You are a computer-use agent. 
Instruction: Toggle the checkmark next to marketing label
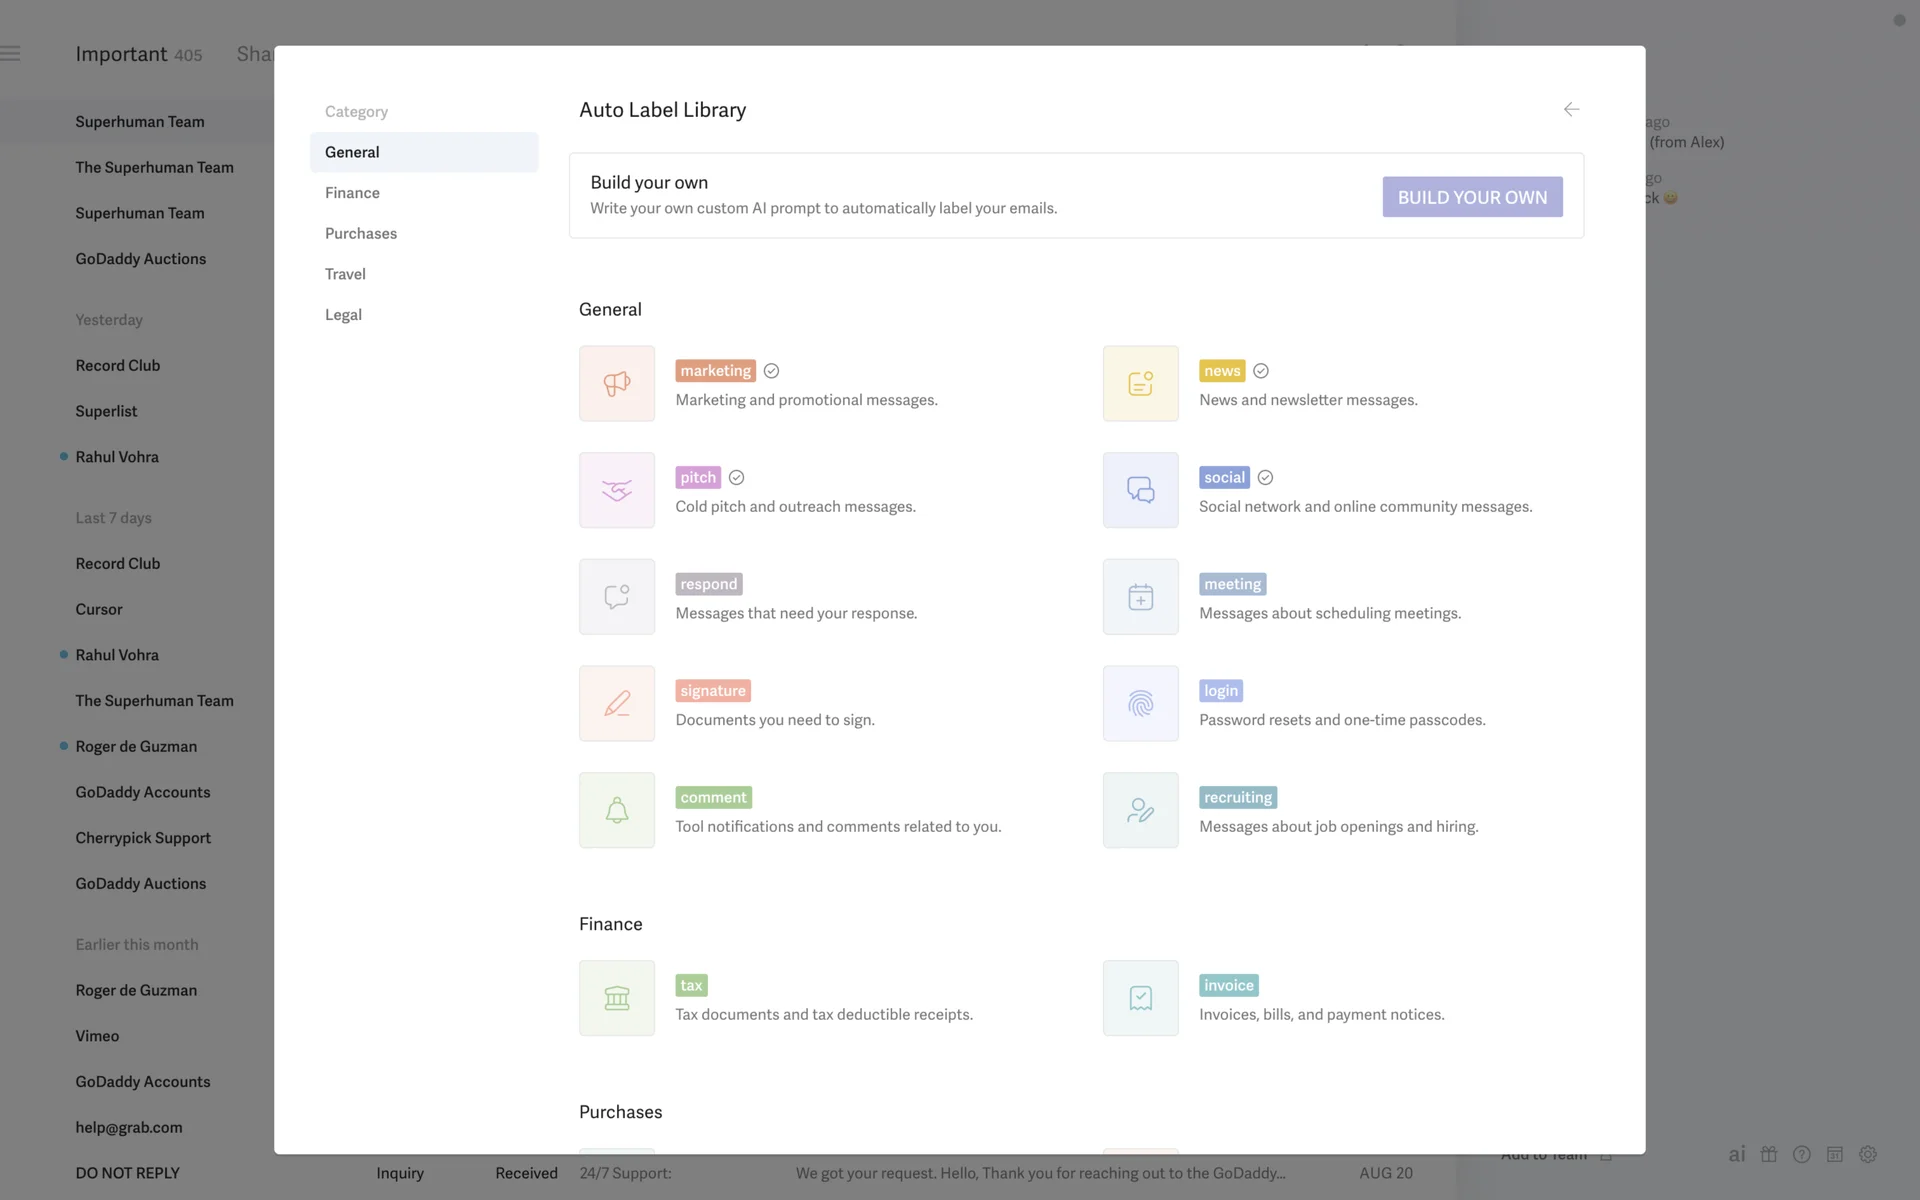pos(771,371)
